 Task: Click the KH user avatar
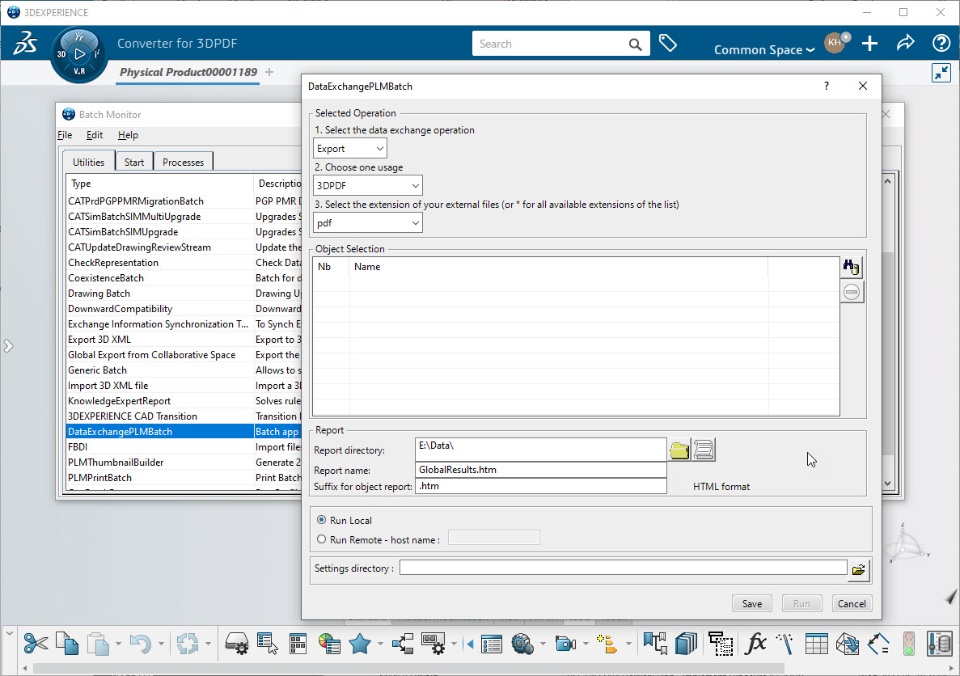[834, 42]
